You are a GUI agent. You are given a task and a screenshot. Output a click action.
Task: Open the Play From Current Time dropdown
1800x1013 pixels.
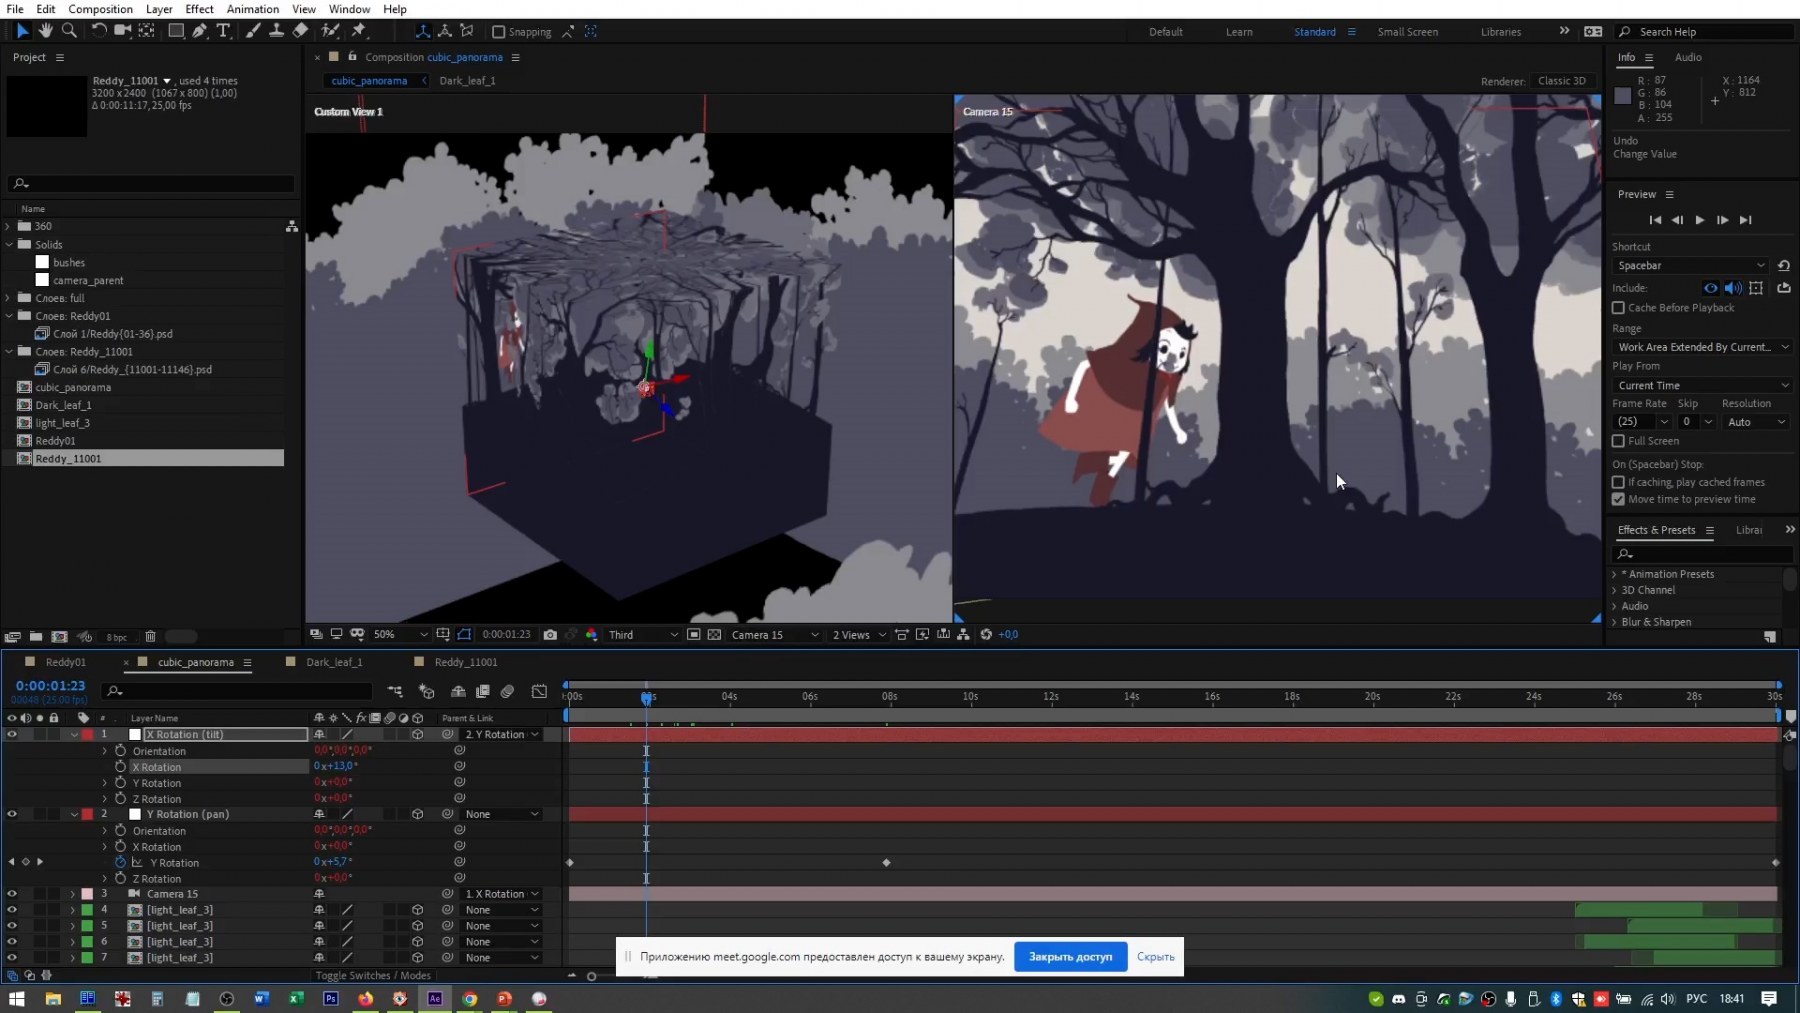coord(1702,385)
